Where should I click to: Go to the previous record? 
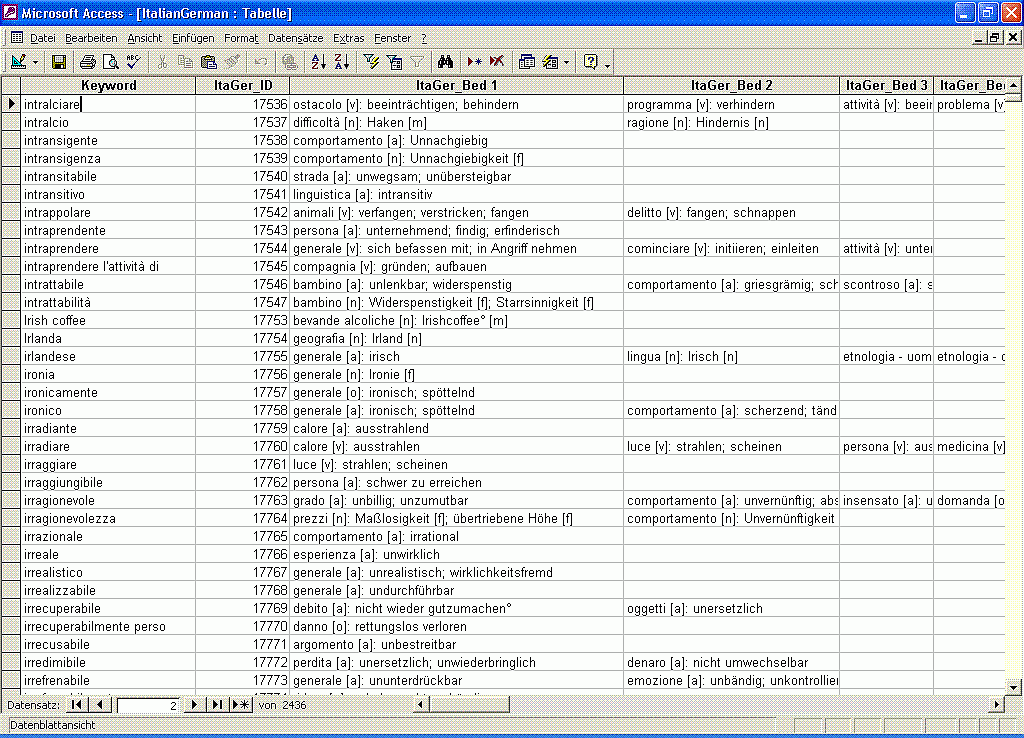click(x=100, y=705)
